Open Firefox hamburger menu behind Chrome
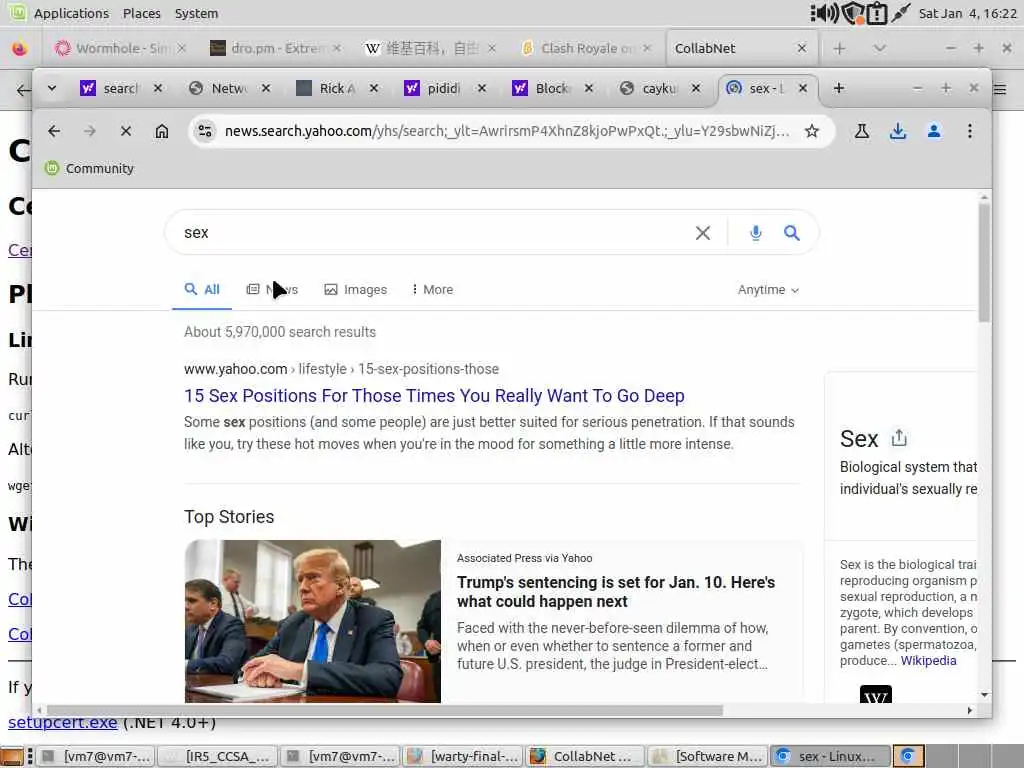Image resolution: width=1024 pixels, height=768 pixels. (1000, 89)
